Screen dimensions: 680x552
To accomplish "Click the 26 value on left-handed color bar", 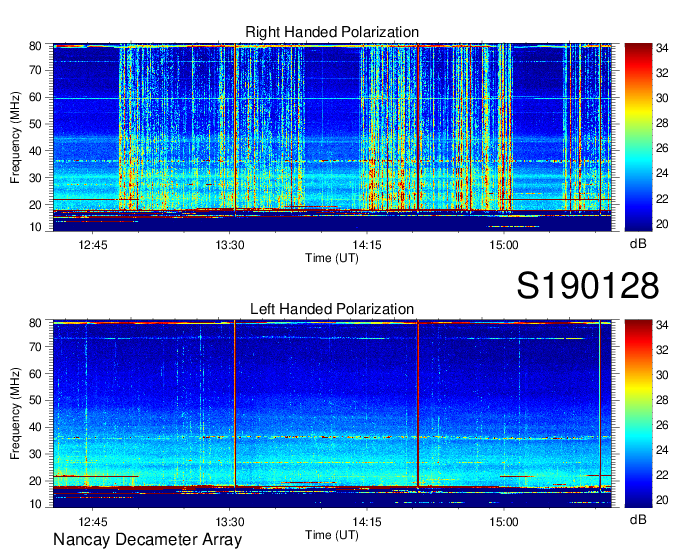I will (662, 425).
